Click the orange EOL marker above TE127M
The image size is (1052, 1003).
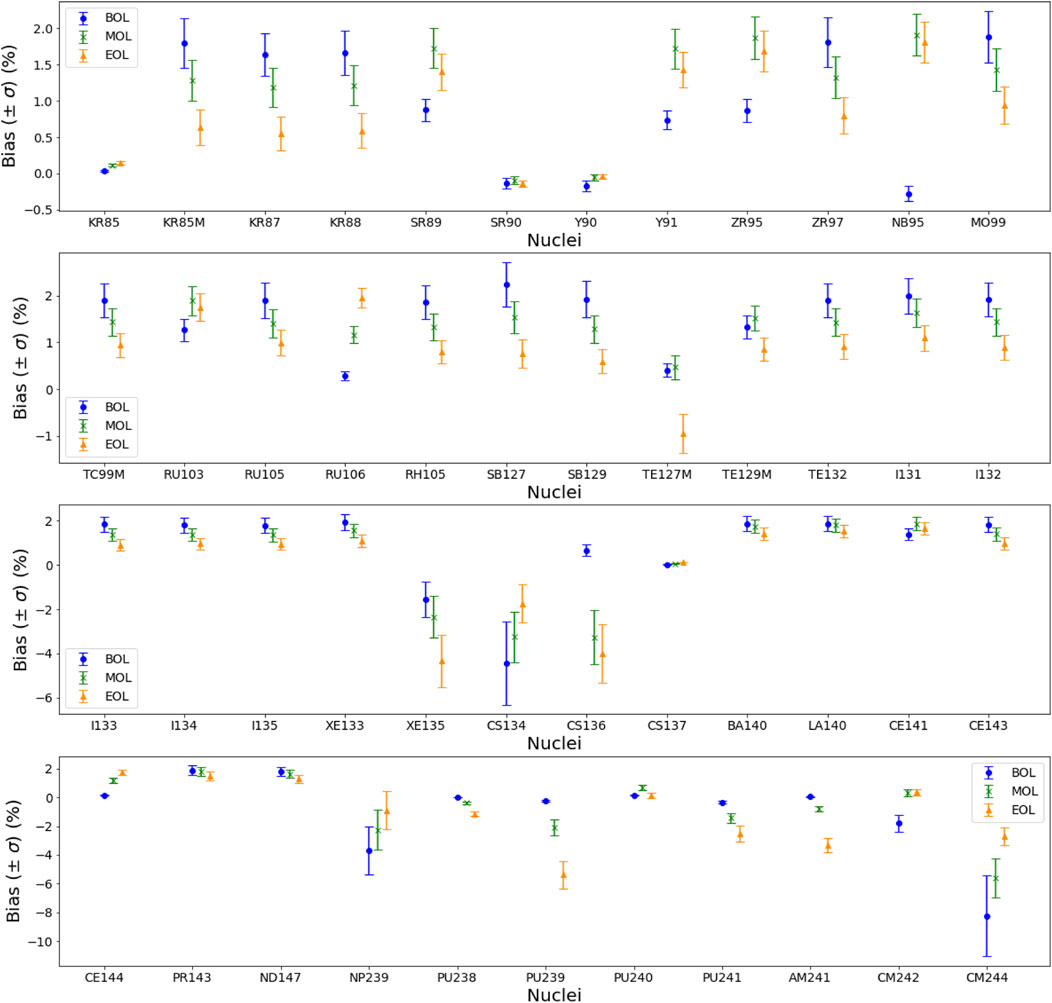click(x=683, y=434)
